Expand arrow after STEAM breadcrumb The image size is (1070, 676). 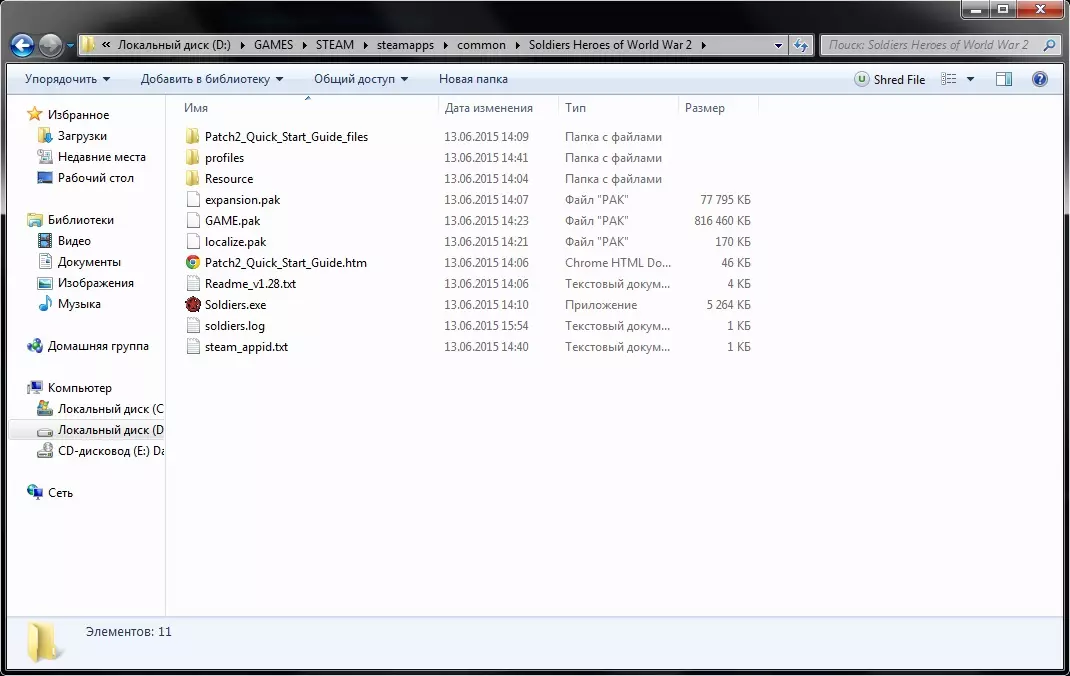[x=365, y=45]
